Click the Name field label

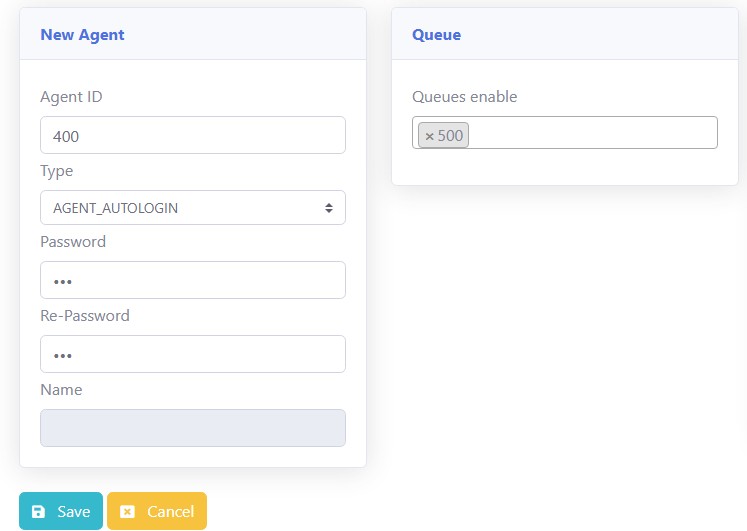[61, 390]
